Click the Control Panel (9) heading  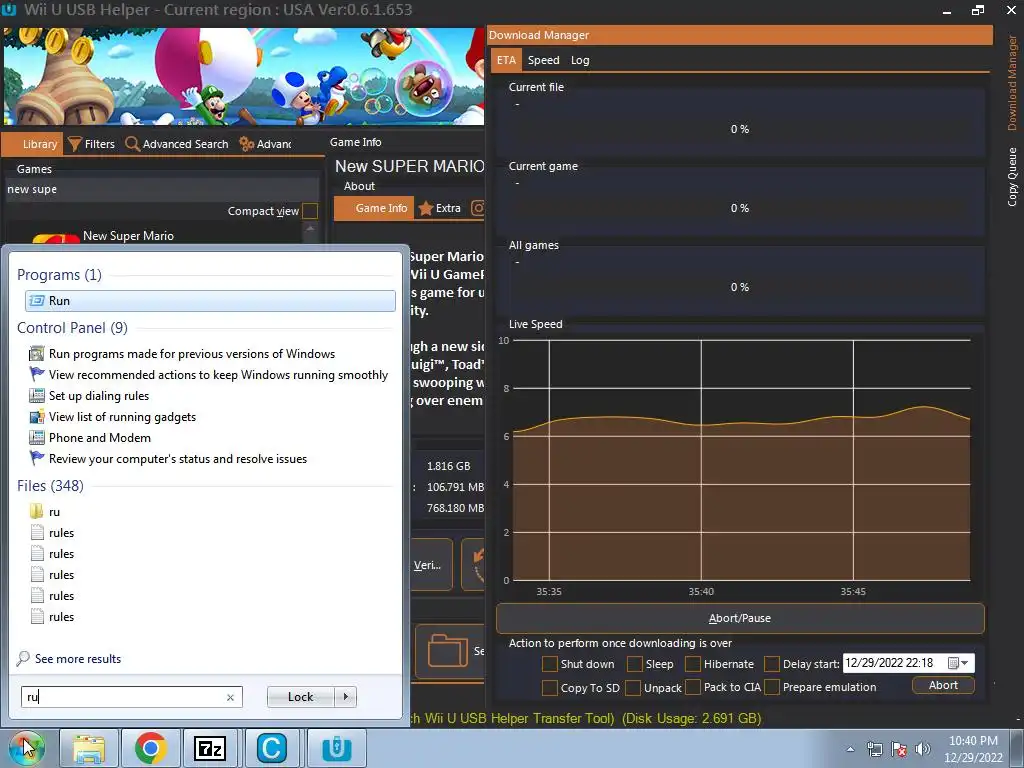(72, 328)
